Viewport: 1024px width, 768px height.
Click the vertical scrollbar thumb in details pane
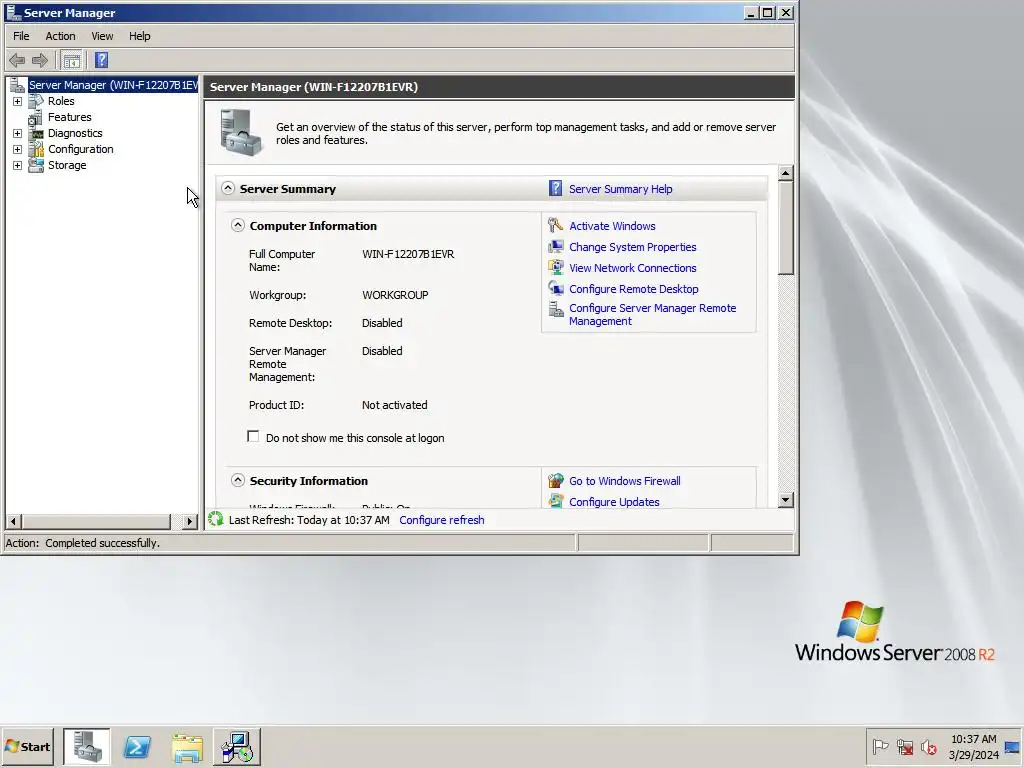[786, 228]
